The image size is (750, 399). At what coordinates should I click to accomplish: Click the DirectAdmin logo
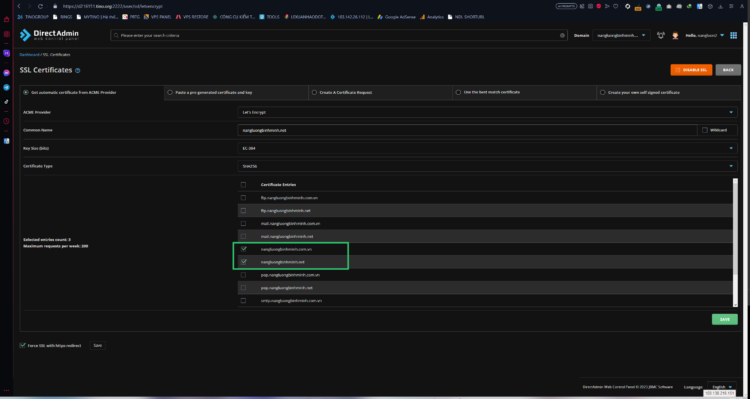49,35
